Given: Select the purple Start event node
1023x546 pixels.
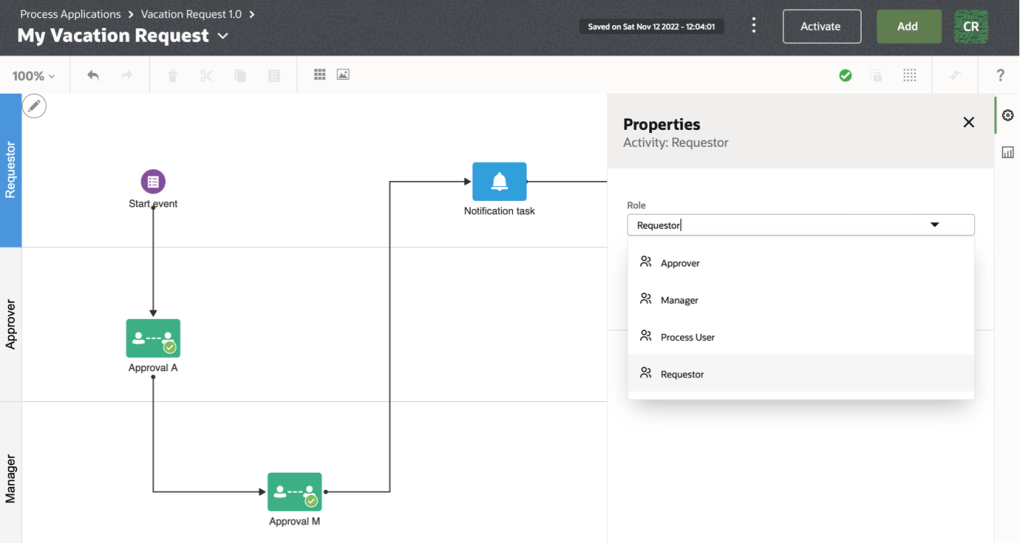Looking at the screenshot, I should [153, 181].
